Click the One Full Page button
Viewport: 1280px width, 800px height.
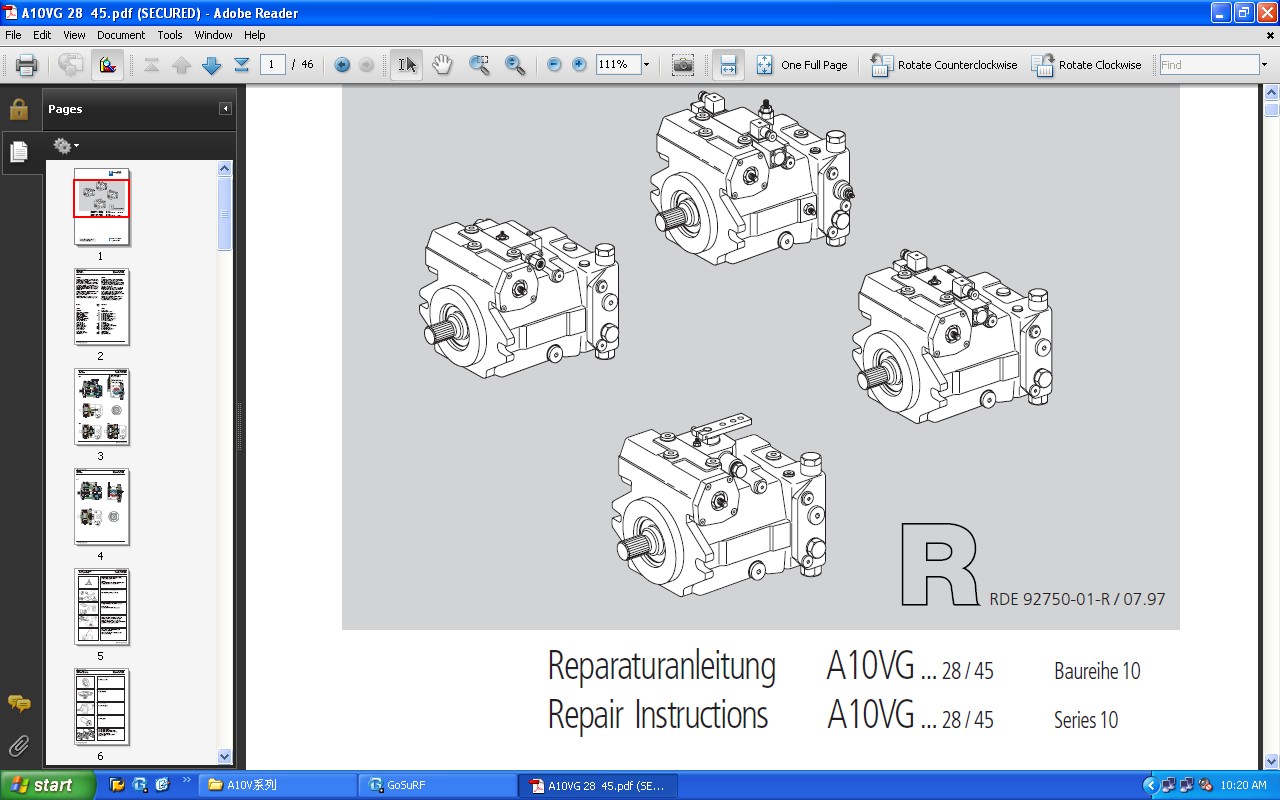pyautogui.click(x=802, y=65)
